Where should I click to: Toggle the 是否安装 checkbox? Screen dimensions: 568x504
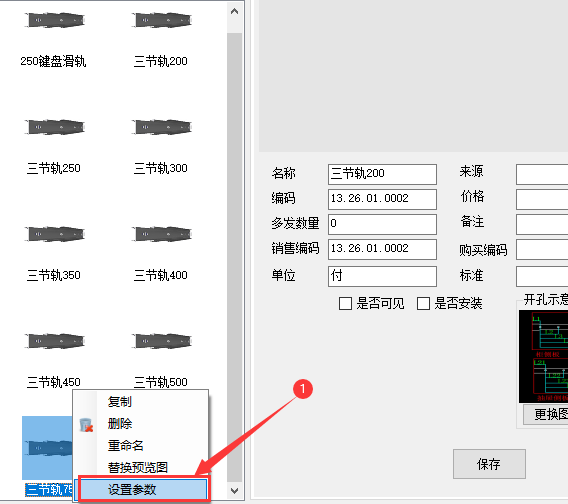point(423,304)
